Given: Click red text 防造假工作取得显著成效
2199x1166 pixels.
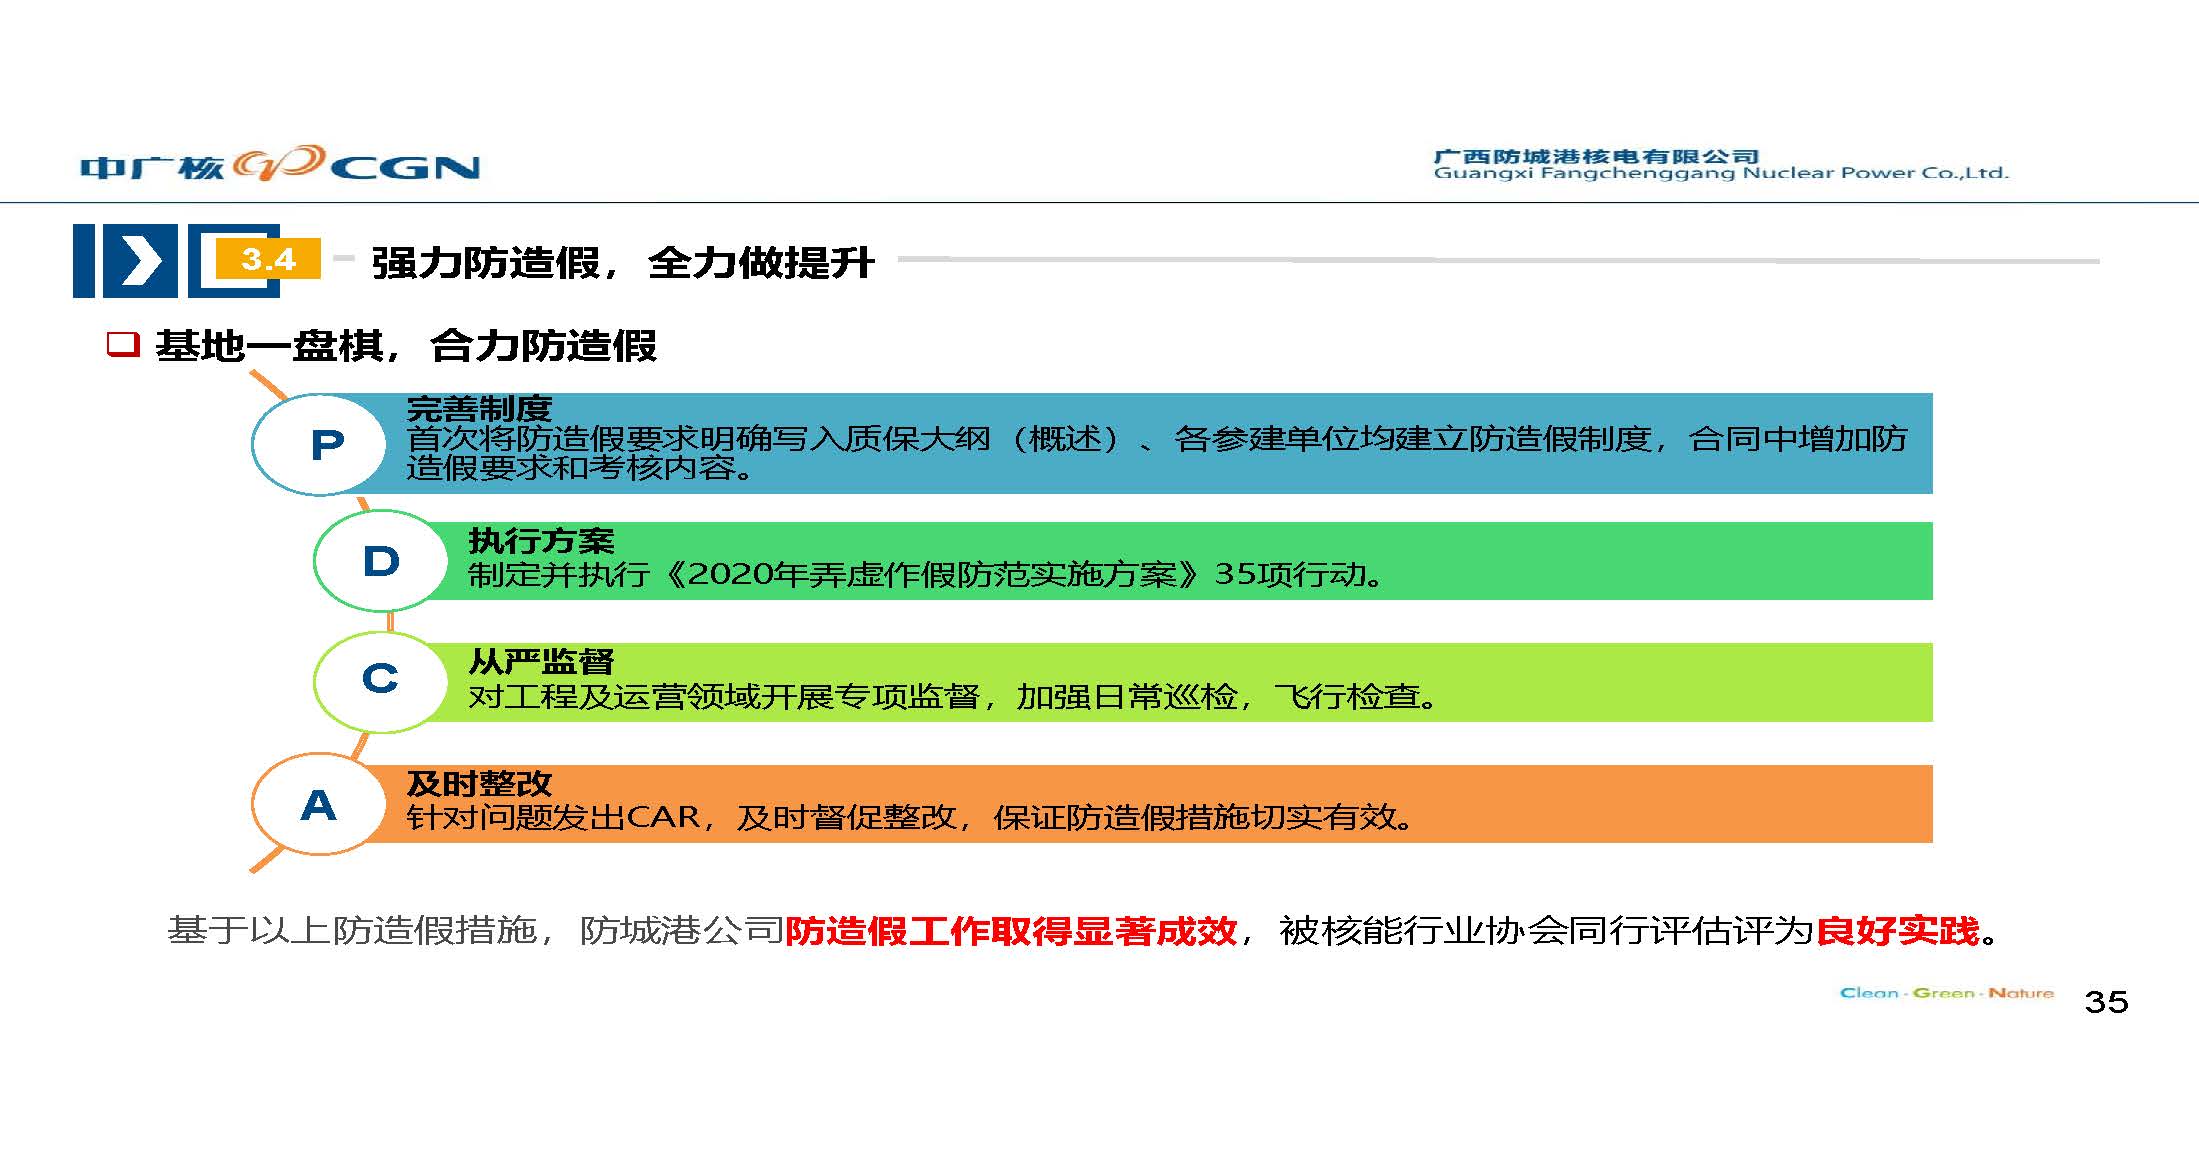Looking at the screenshot, I should [x=1011, y=931].
